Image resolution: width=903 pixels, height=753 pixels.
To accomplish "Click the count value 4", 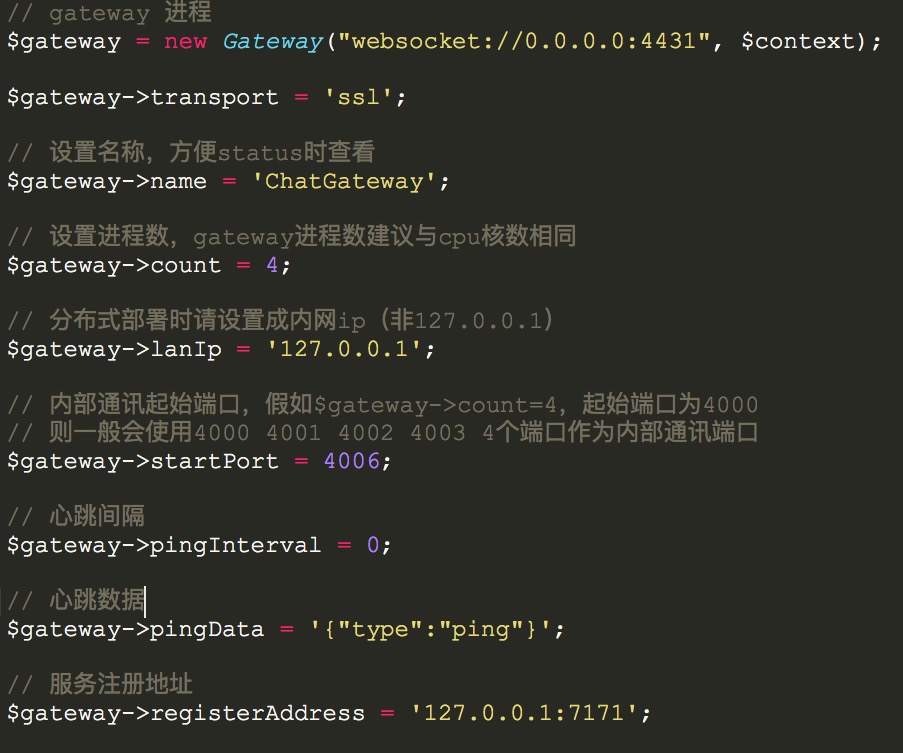I will tap(272, 265).
